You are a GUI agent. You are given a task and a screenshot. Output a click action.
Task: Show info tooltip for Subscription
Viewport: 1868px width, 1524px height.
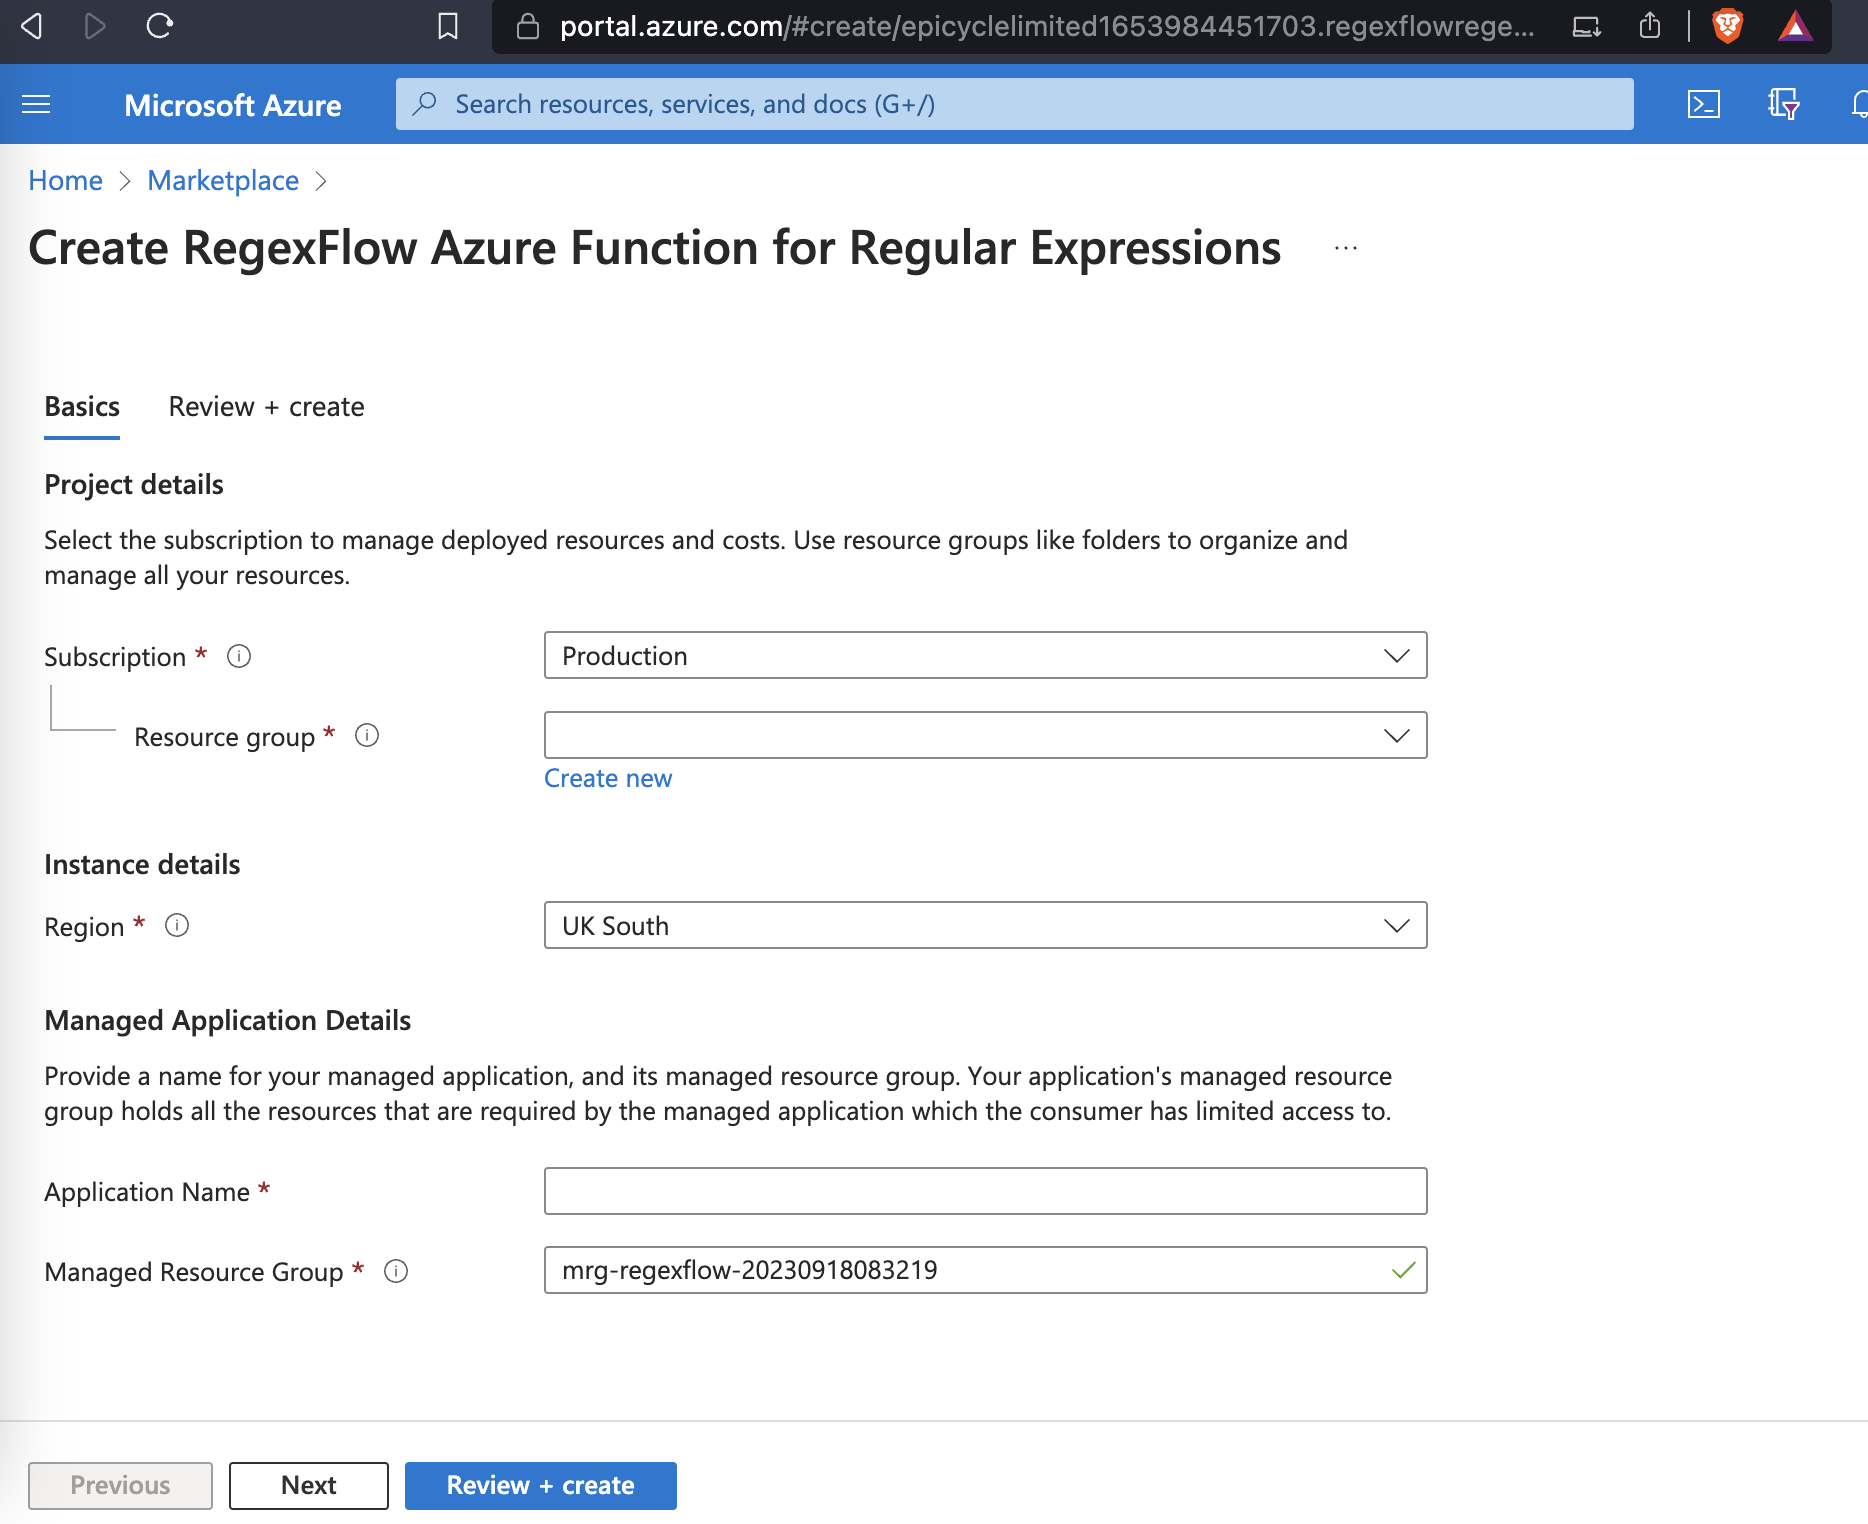pyautogui.click(x=239, y=656)
